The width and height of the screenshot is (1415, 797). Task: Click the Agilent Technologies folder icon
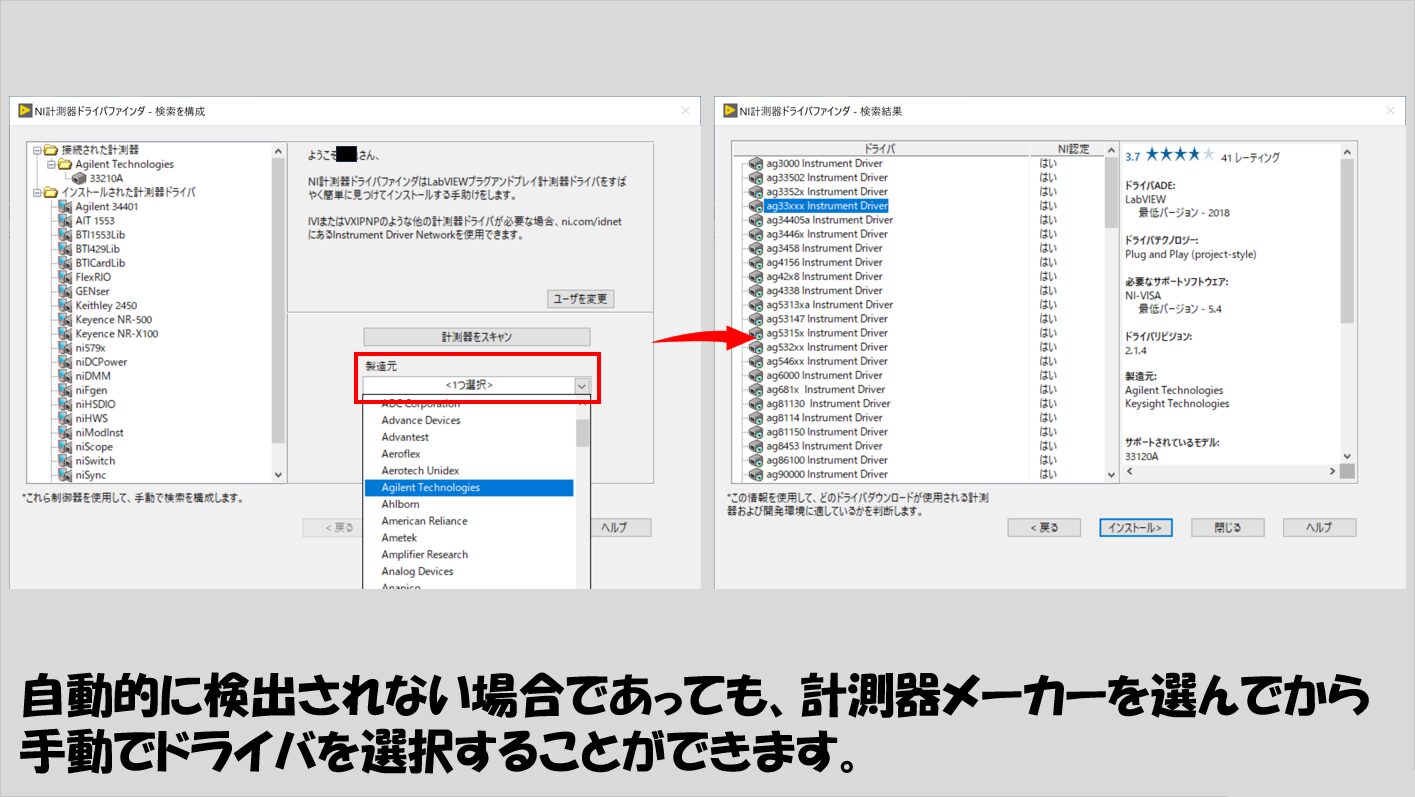(65, 164)
